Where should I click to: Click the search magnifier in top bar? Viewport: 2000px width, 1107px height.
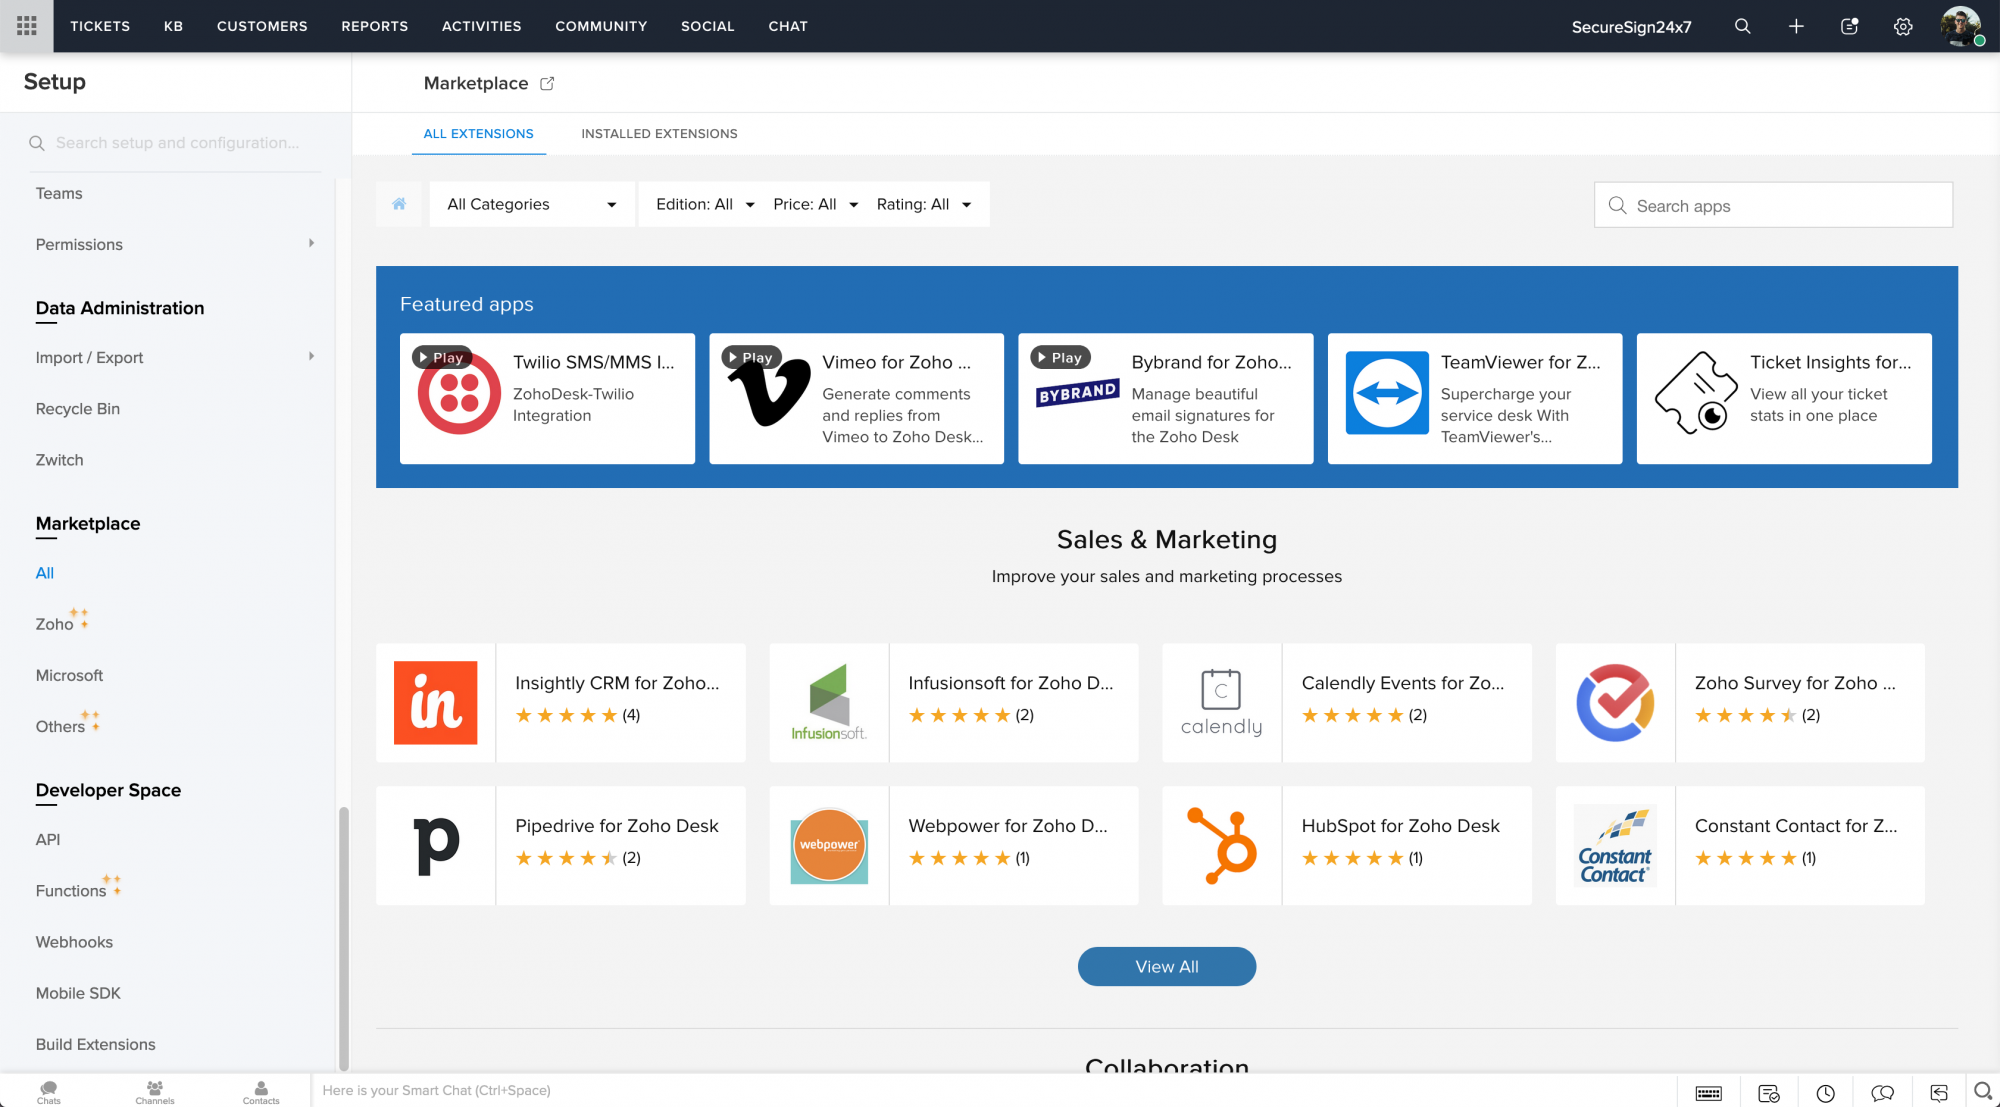point(1742,26)
